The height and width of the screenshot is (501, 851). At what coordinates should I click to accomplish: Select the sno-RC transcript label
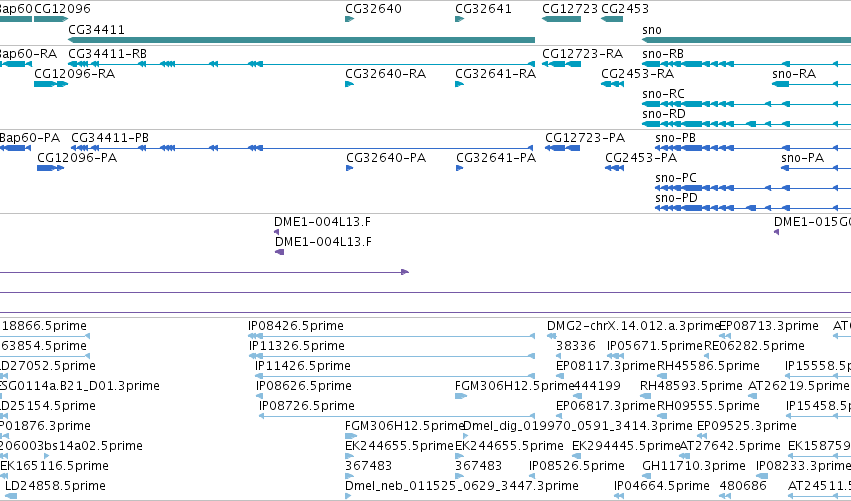[x=663, y=94]
